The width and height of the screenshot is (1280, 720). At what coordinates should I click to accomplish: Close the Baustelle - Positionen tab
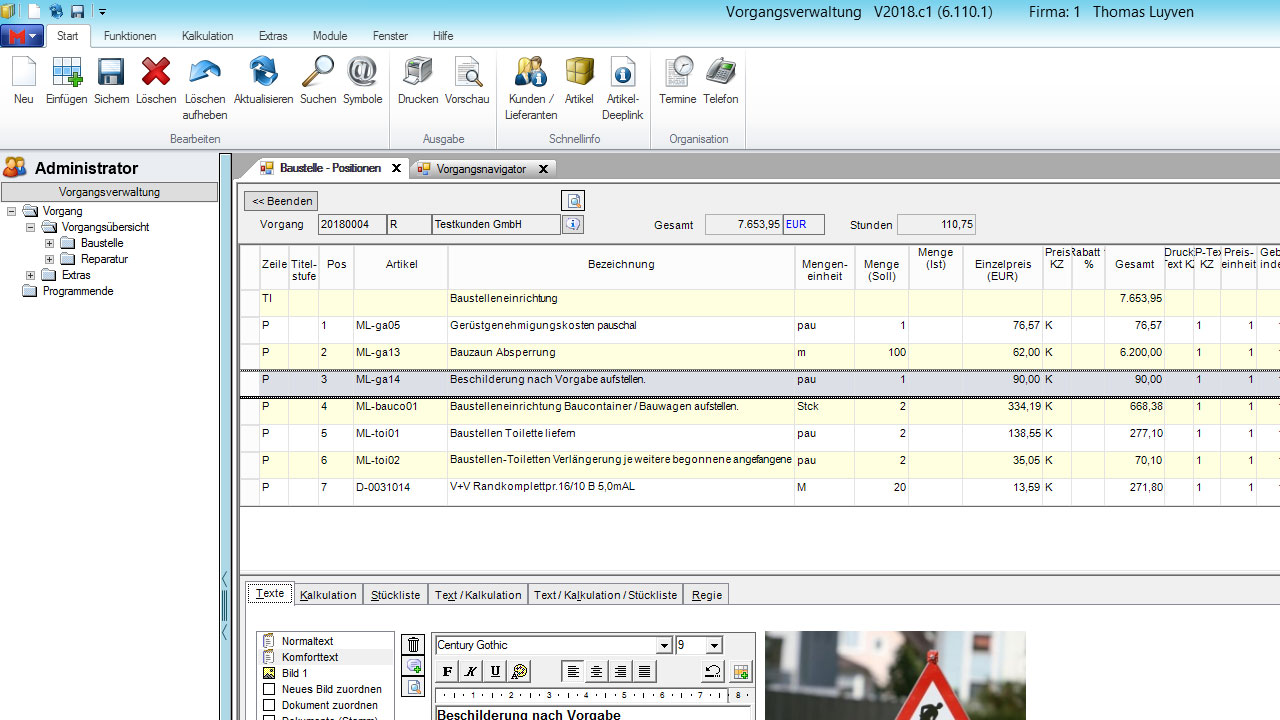tap(396, 168)
